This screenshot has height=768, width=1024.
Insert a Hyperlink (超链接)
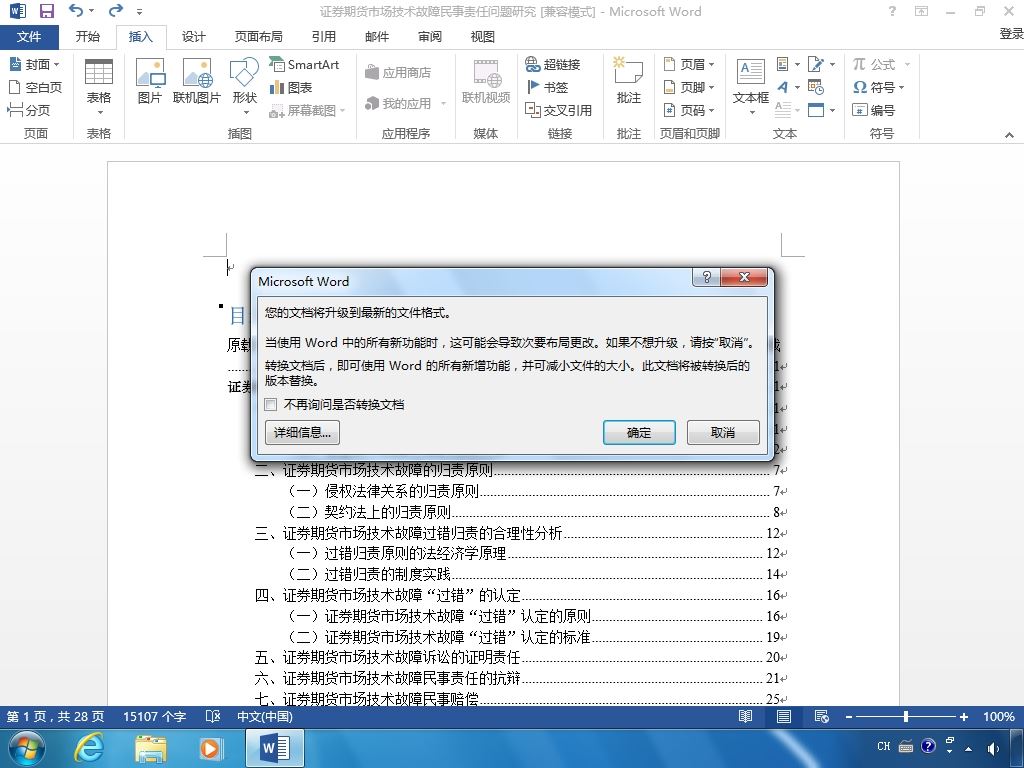[552, 64]
